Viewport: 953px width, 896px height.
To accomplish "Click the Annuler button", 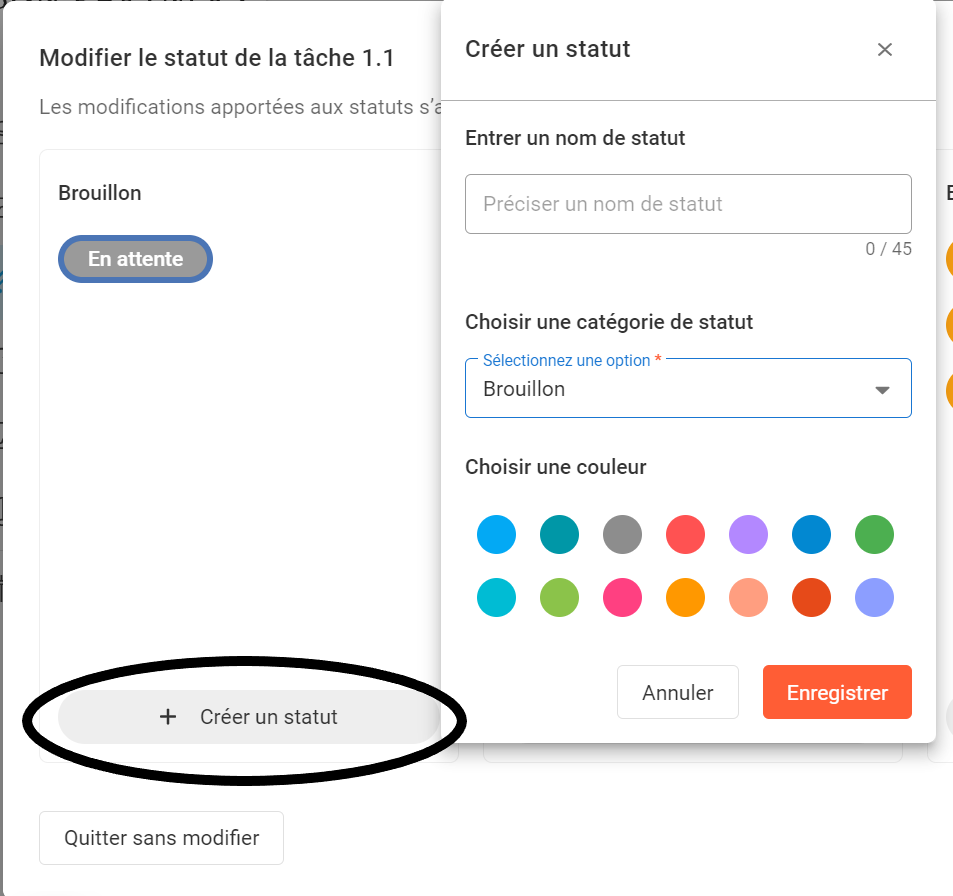I will 678,692.
